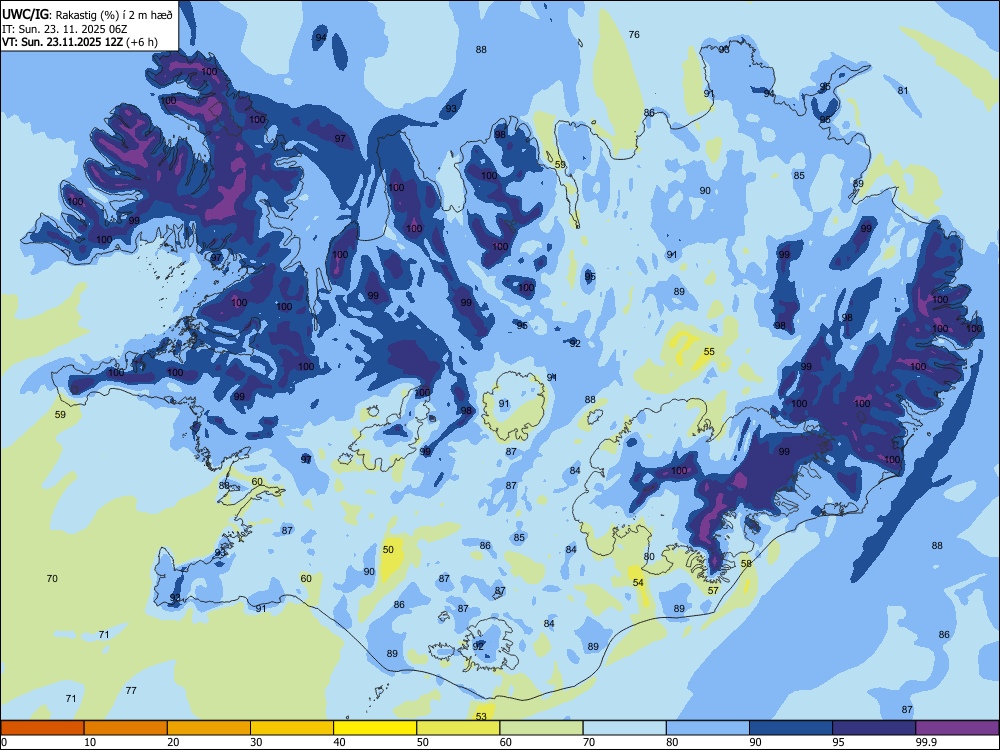Viewport: 1000px width, 750px height.
Task: Click the medium blue 80–90 legend swatch
Action: pyautogui.click(x=708, y=728)
